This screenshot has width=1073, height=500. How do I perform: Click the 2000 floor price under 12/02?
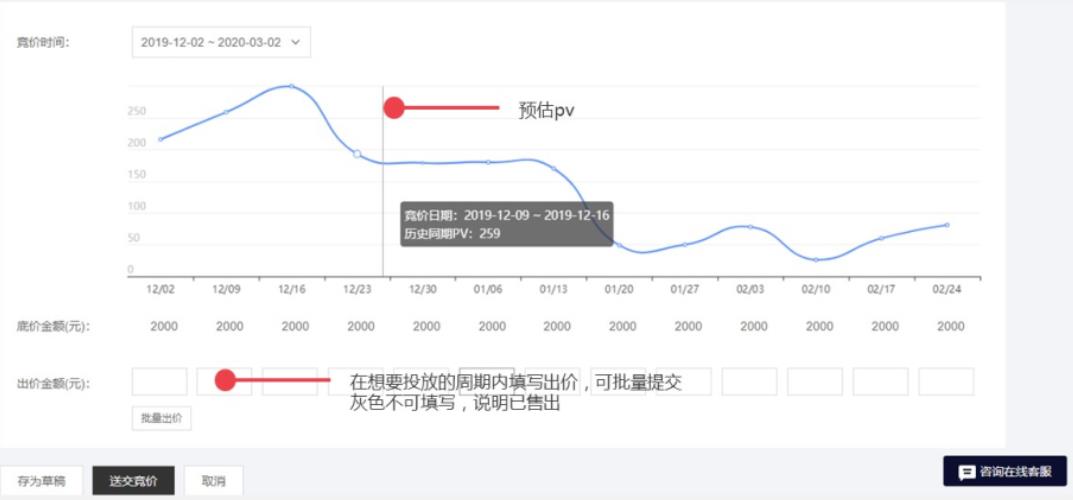click(x=164, y=327)
